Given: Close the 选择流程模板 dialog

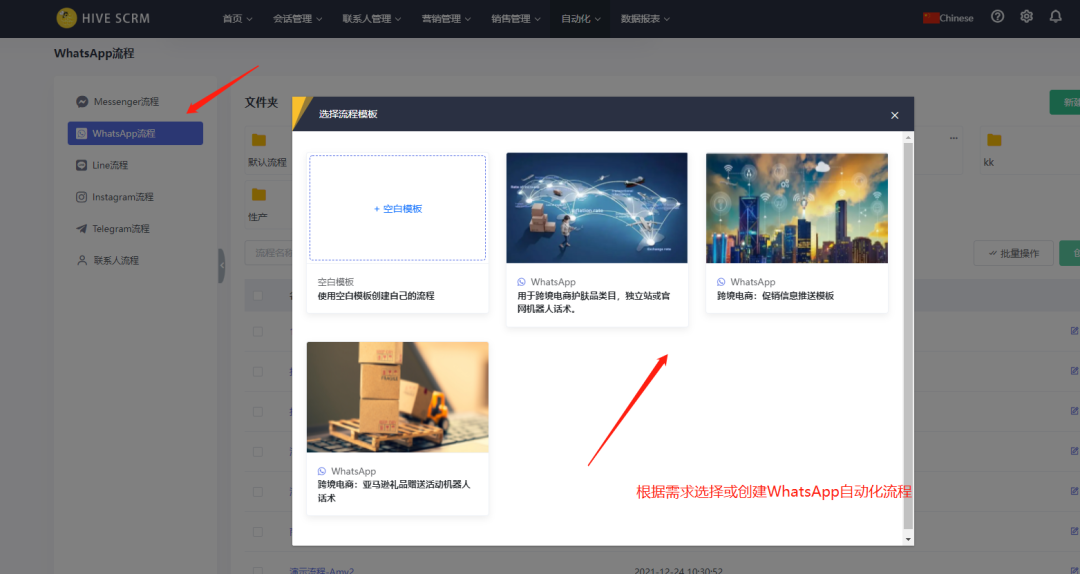Looking at the screenshot, I should 894,115.
